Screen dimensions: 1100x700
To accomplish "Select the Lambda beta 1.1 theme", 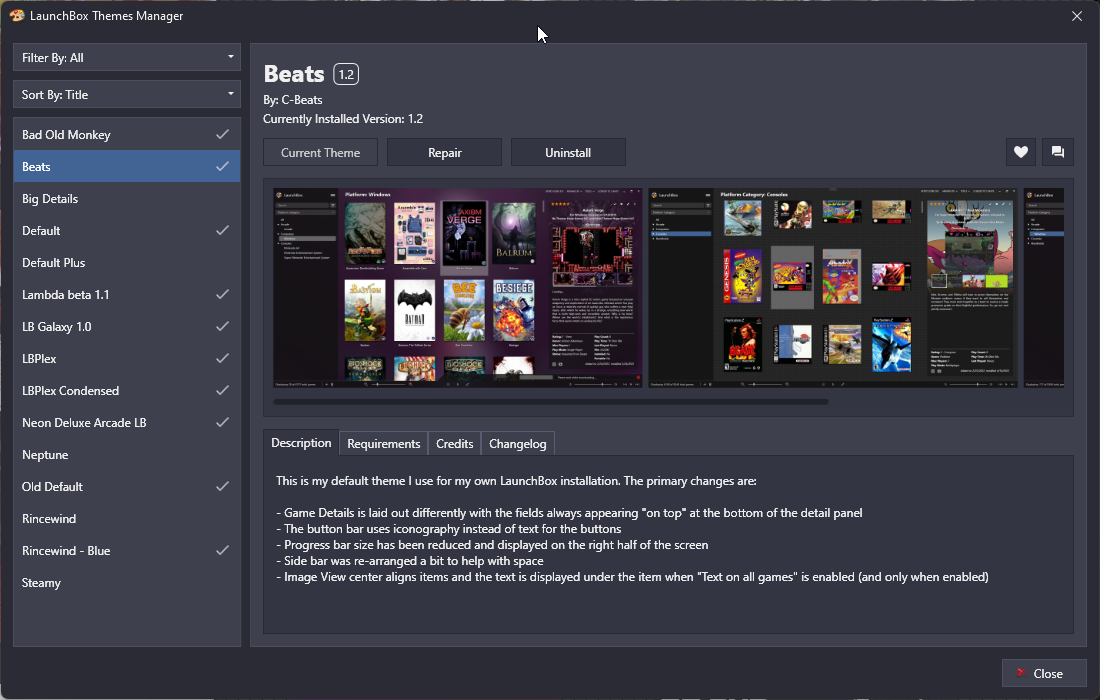I will tap(127, 295).
